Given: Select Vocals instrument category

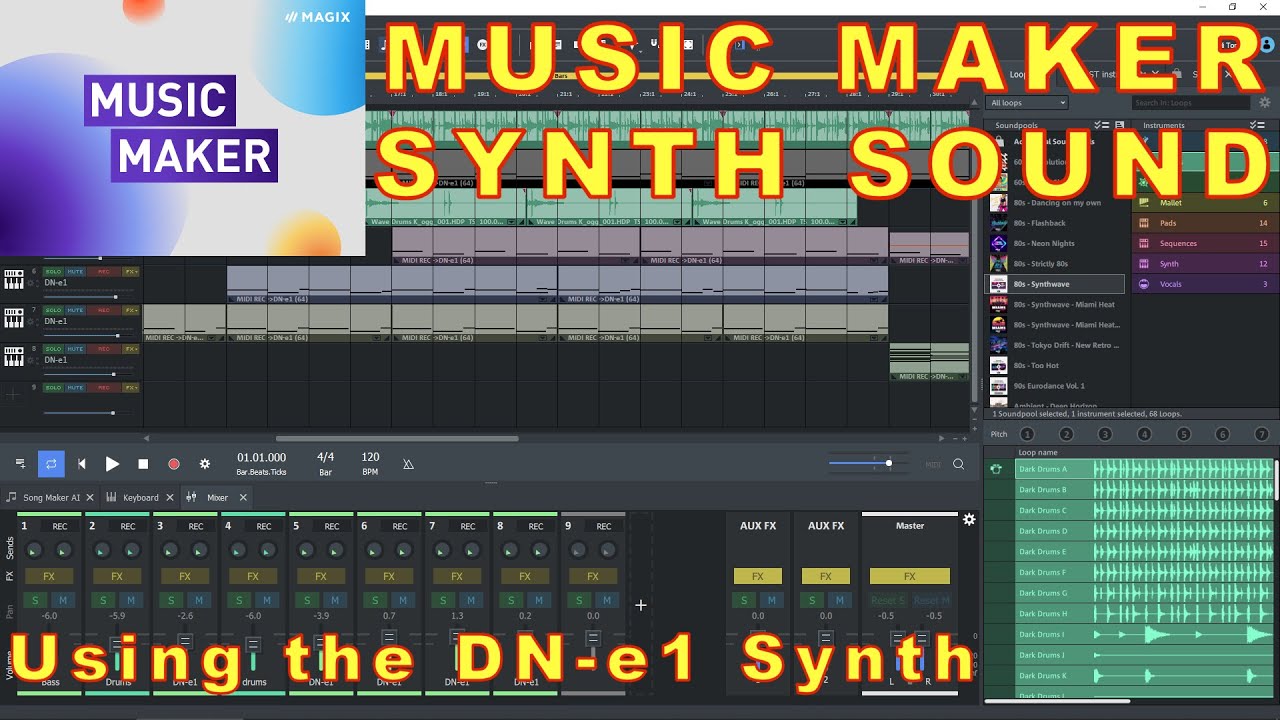Looking at the screenshot, I should (1203, 284).
